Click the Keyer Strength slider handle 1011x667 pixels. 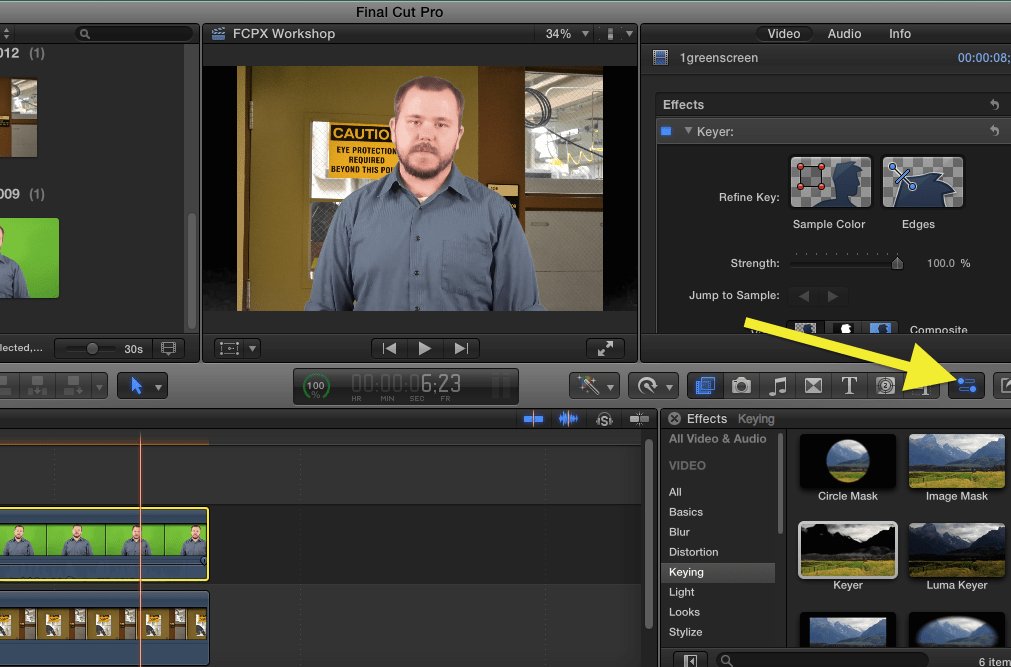coord(897,263)
